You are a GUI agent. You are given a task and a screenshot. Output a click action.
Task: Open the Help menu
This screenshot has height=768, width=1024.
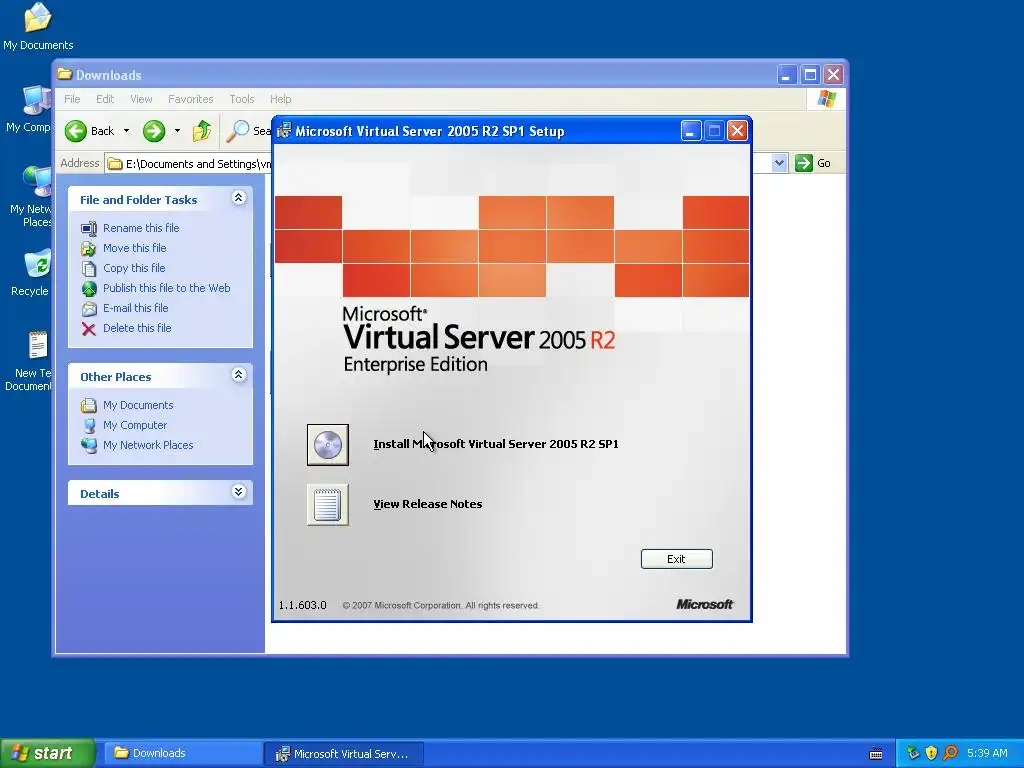pos(281,99)
